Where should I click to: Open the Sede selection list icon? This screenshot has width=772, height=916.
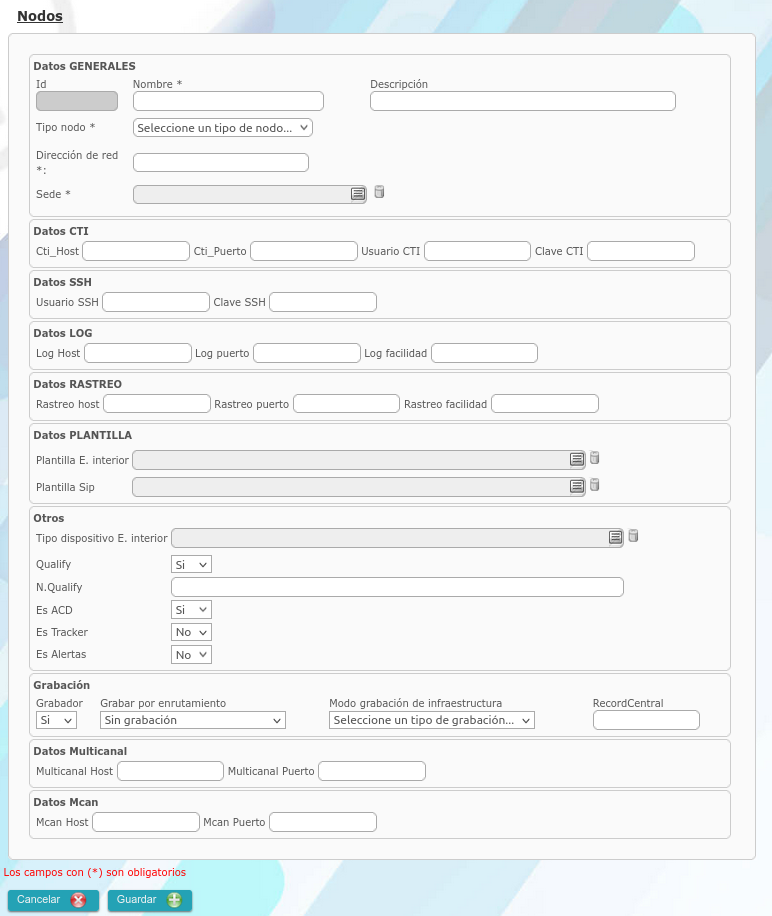[358, 194]
